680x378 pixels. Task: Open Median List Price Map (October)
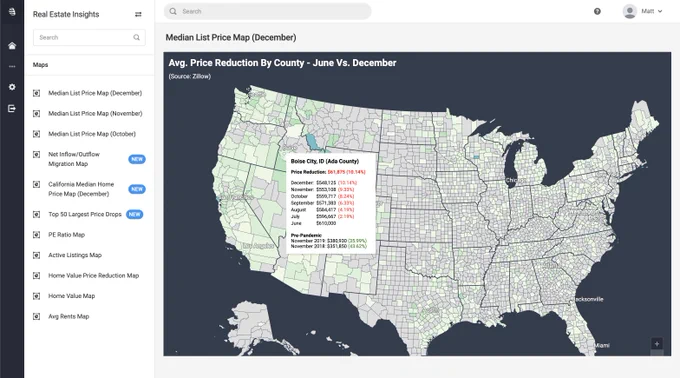tap(92, 134)
